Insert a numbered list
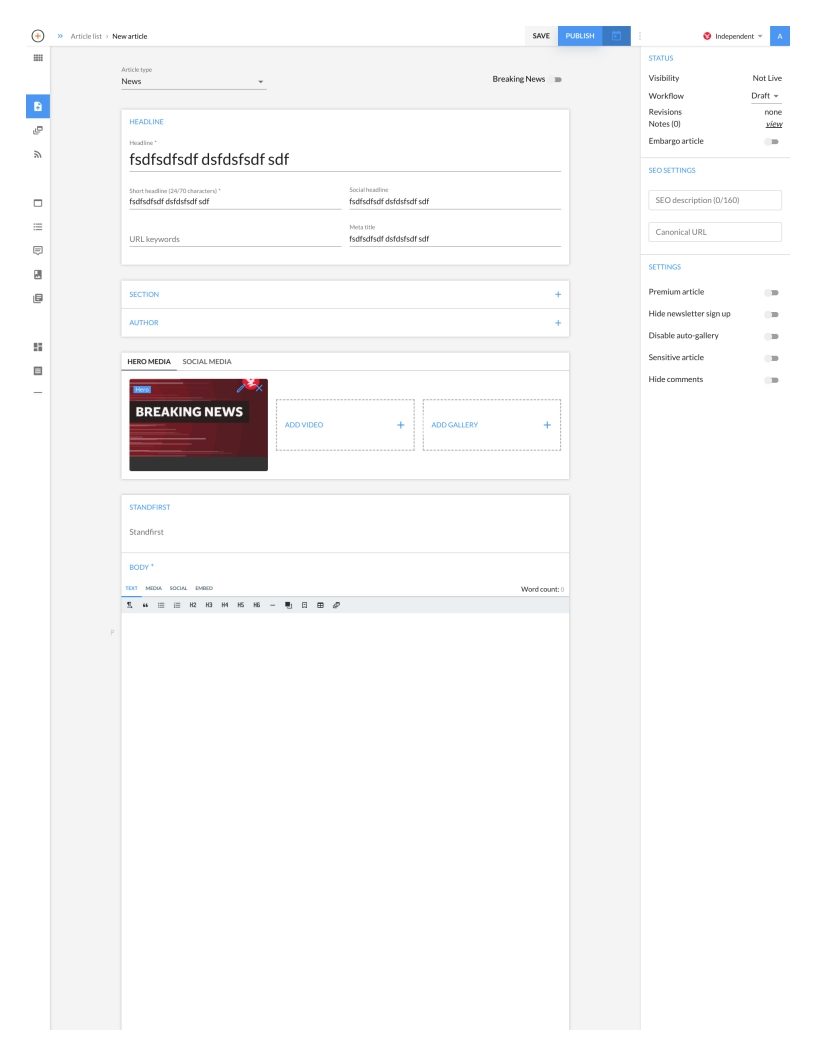The image size is (816, 1056). coord(177,605)
